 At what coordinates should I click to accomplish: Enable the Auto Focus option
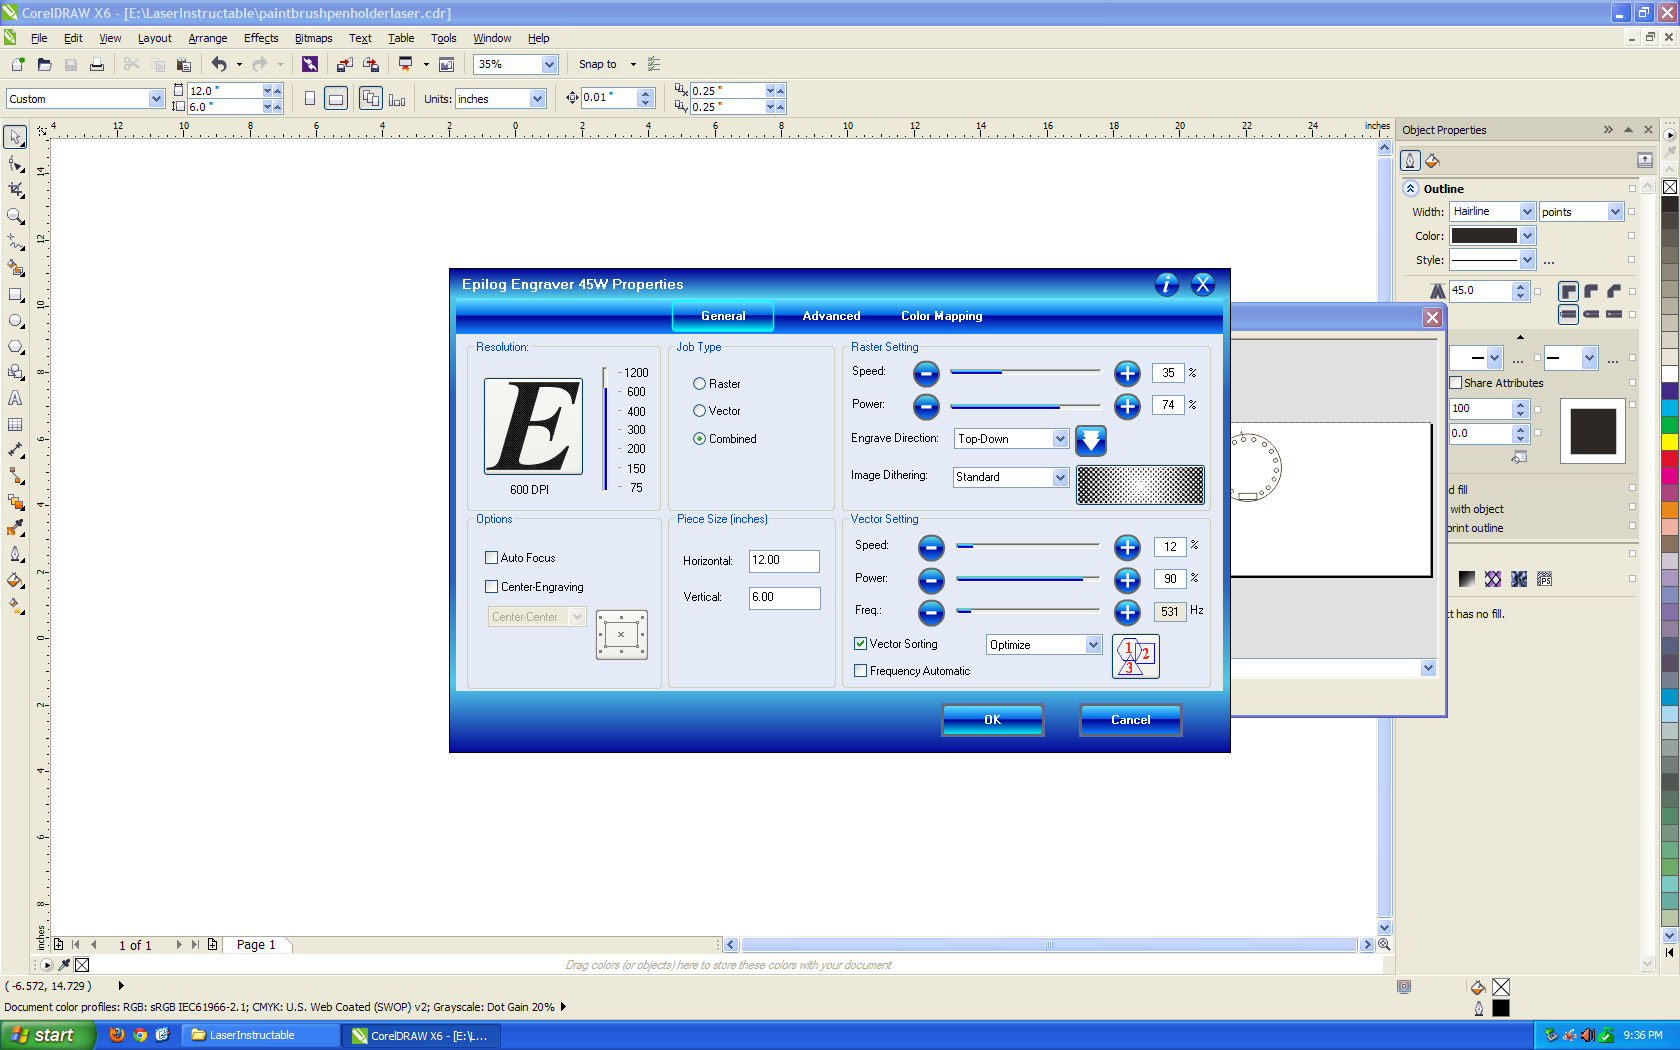tap(491, 558)
